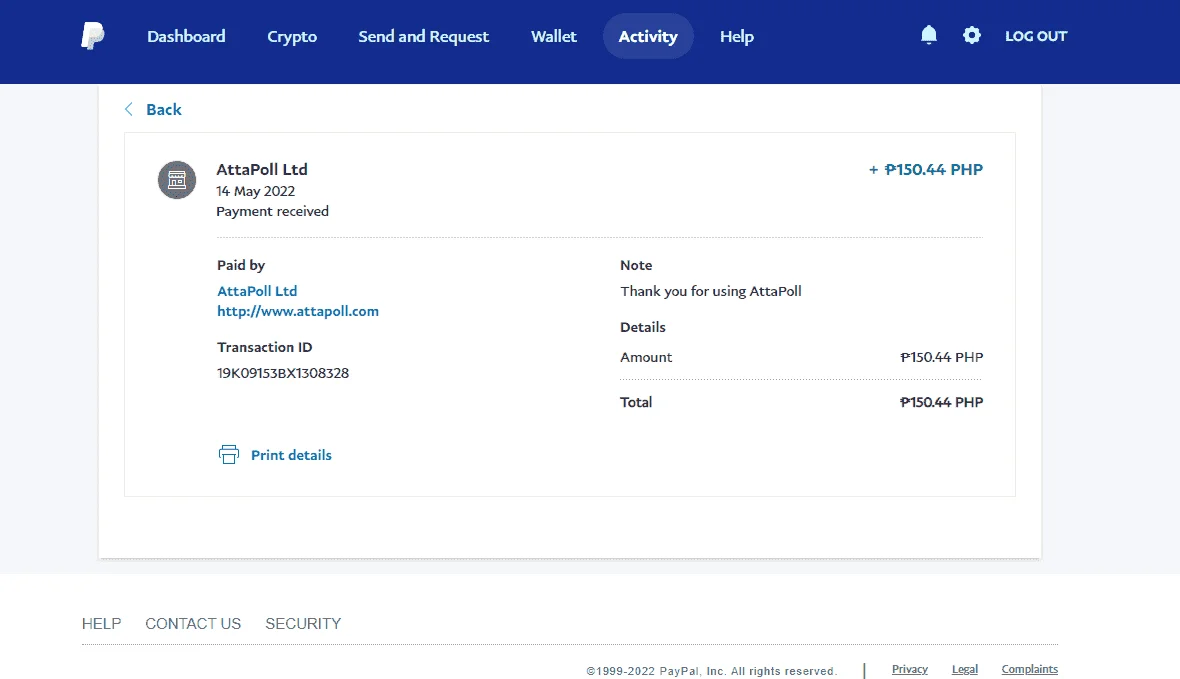Open CONTACT US footer link
This screenshot has width=1180, height=679.
point(193,623)
